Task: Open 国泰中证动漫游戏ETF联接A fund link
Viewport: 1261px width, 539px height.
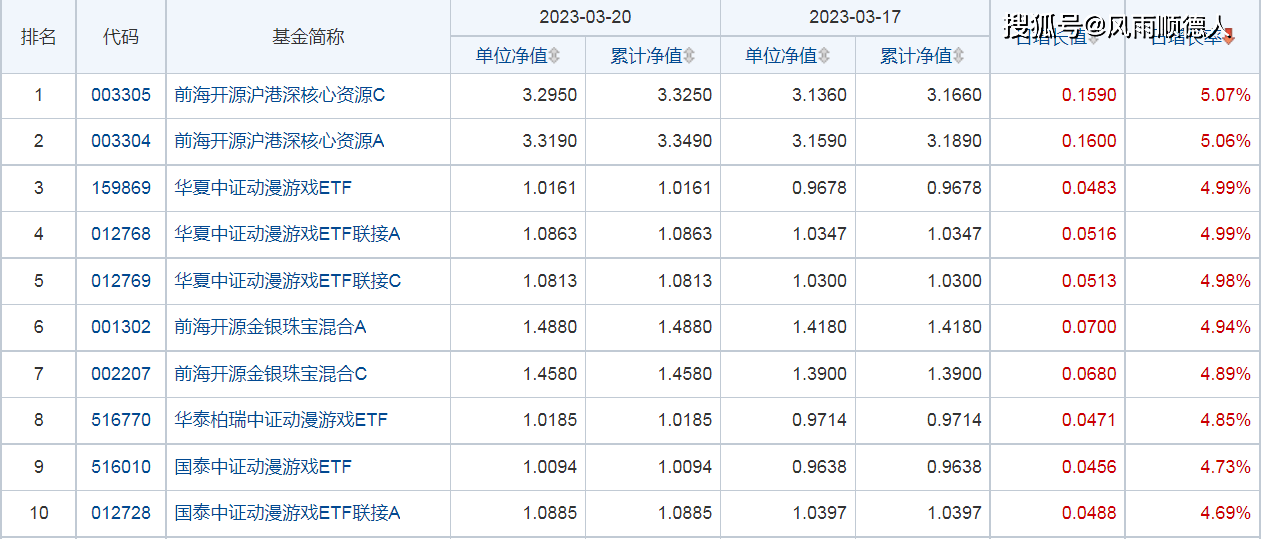Action: coord(287,513)
